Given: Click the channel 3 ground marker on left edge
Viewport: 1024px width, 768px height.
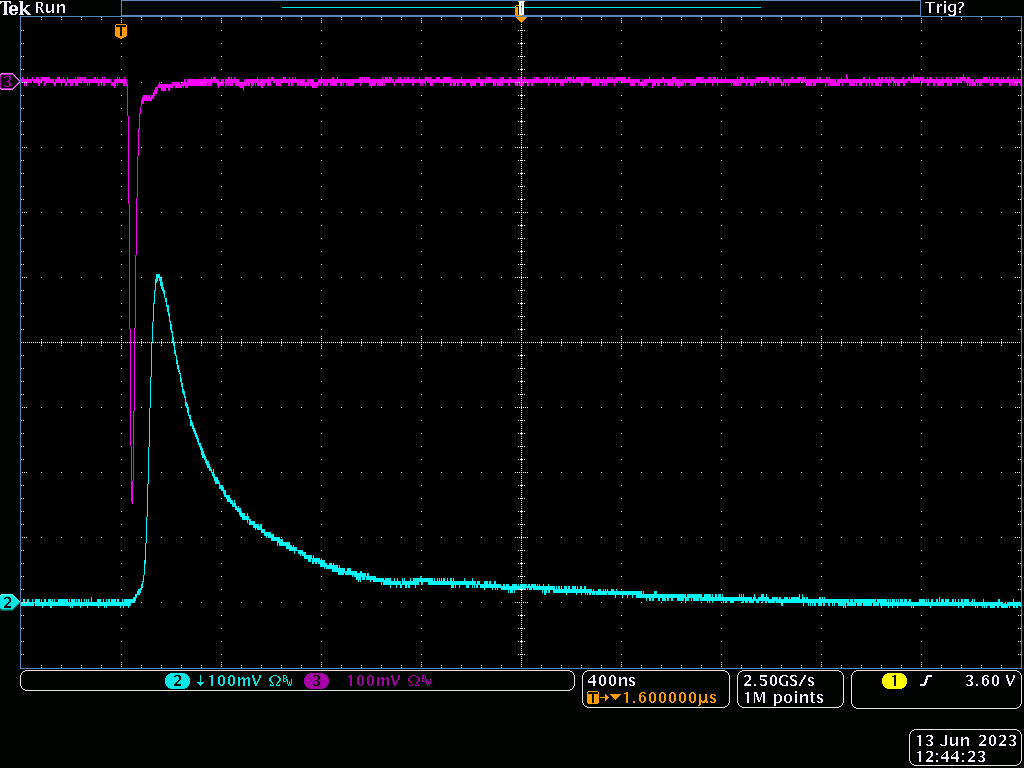Looking at the screenshot, I should click(9, 81).
